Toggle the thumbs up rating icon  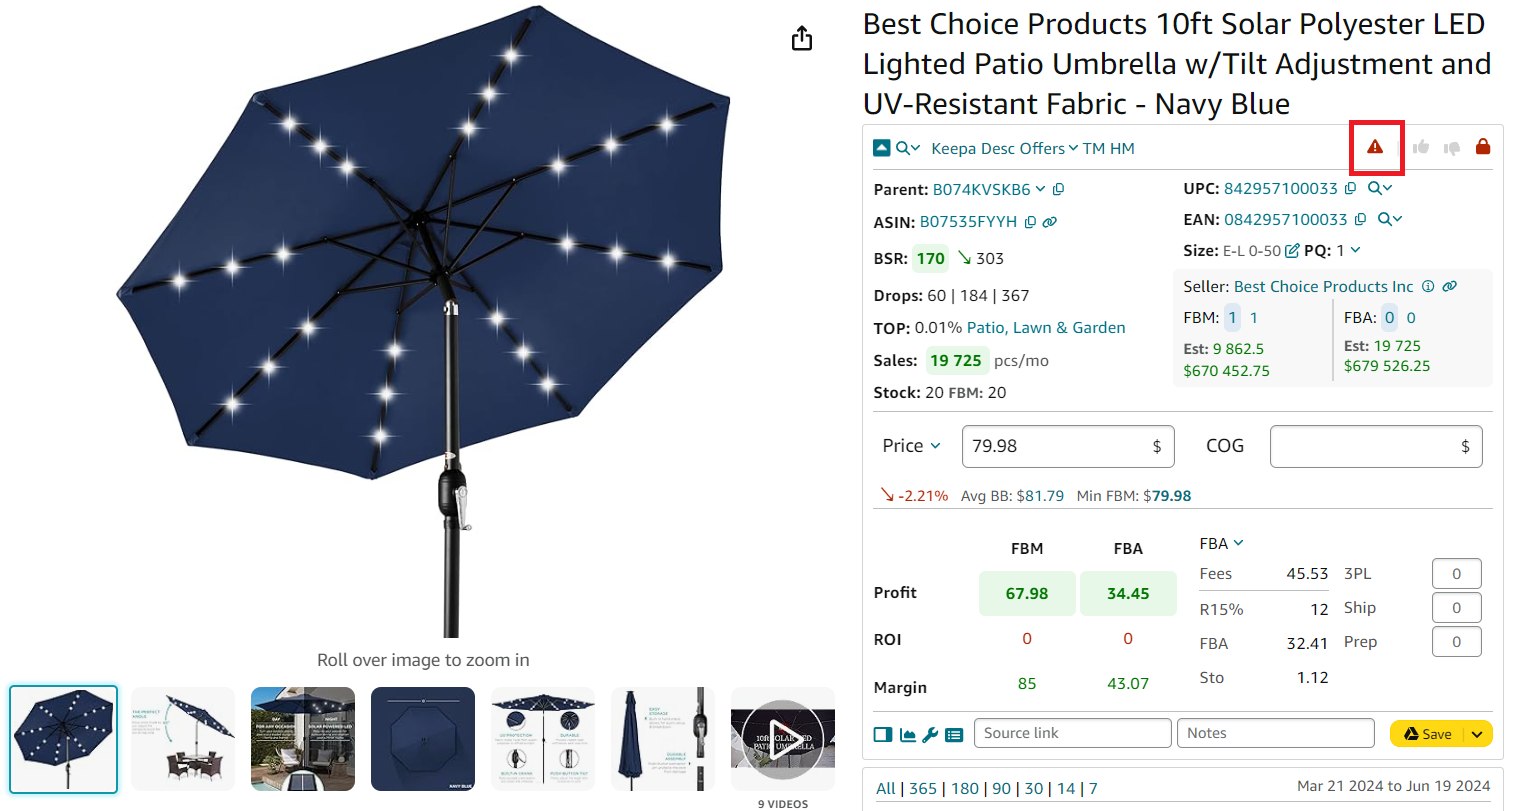1419,146
